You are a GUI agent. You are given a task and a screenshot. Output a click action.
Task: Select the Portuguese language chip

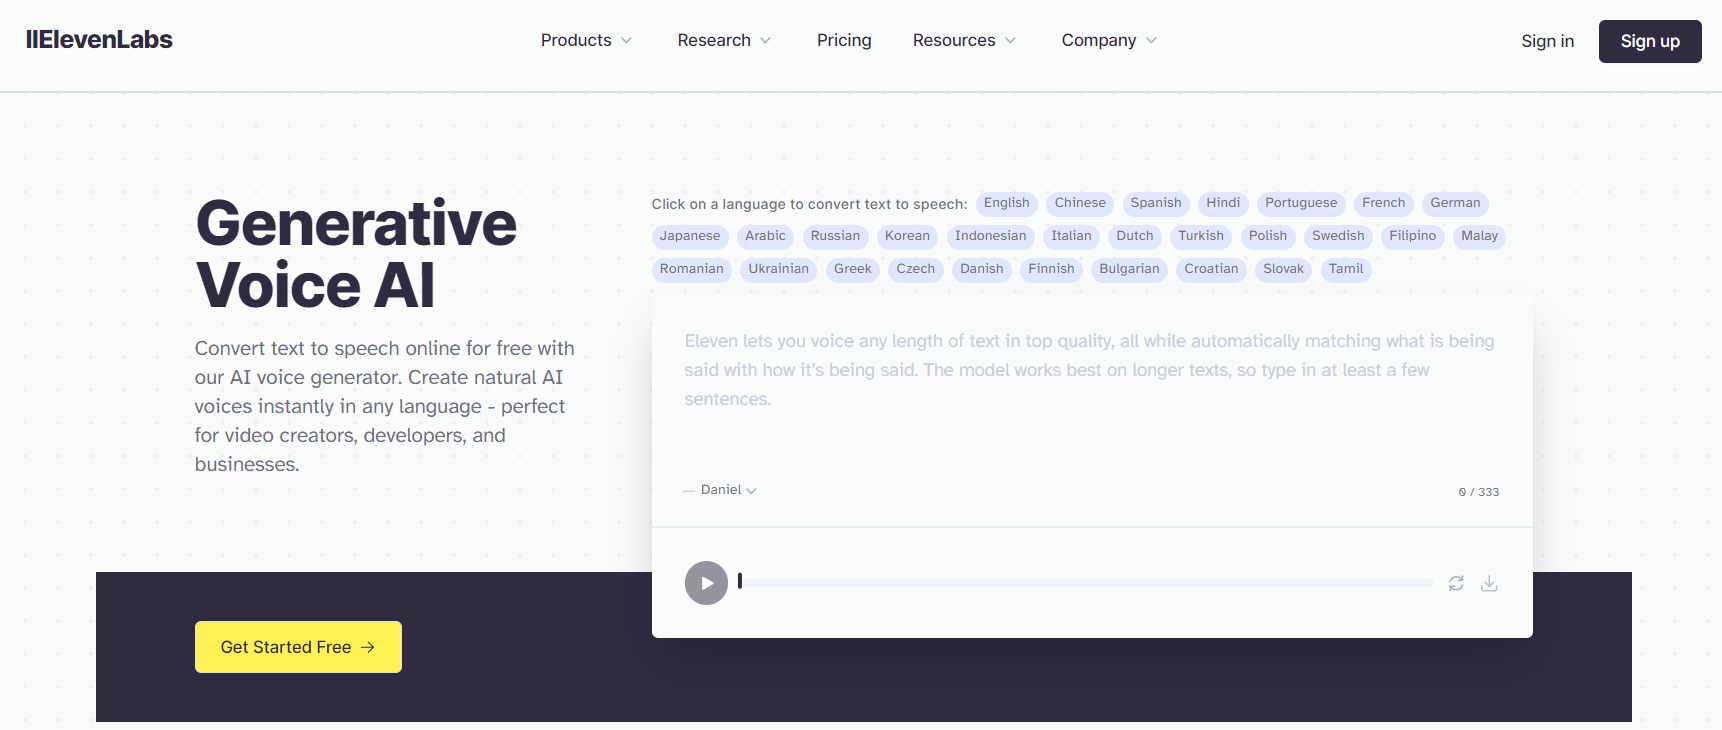[x=1301, y=203]
